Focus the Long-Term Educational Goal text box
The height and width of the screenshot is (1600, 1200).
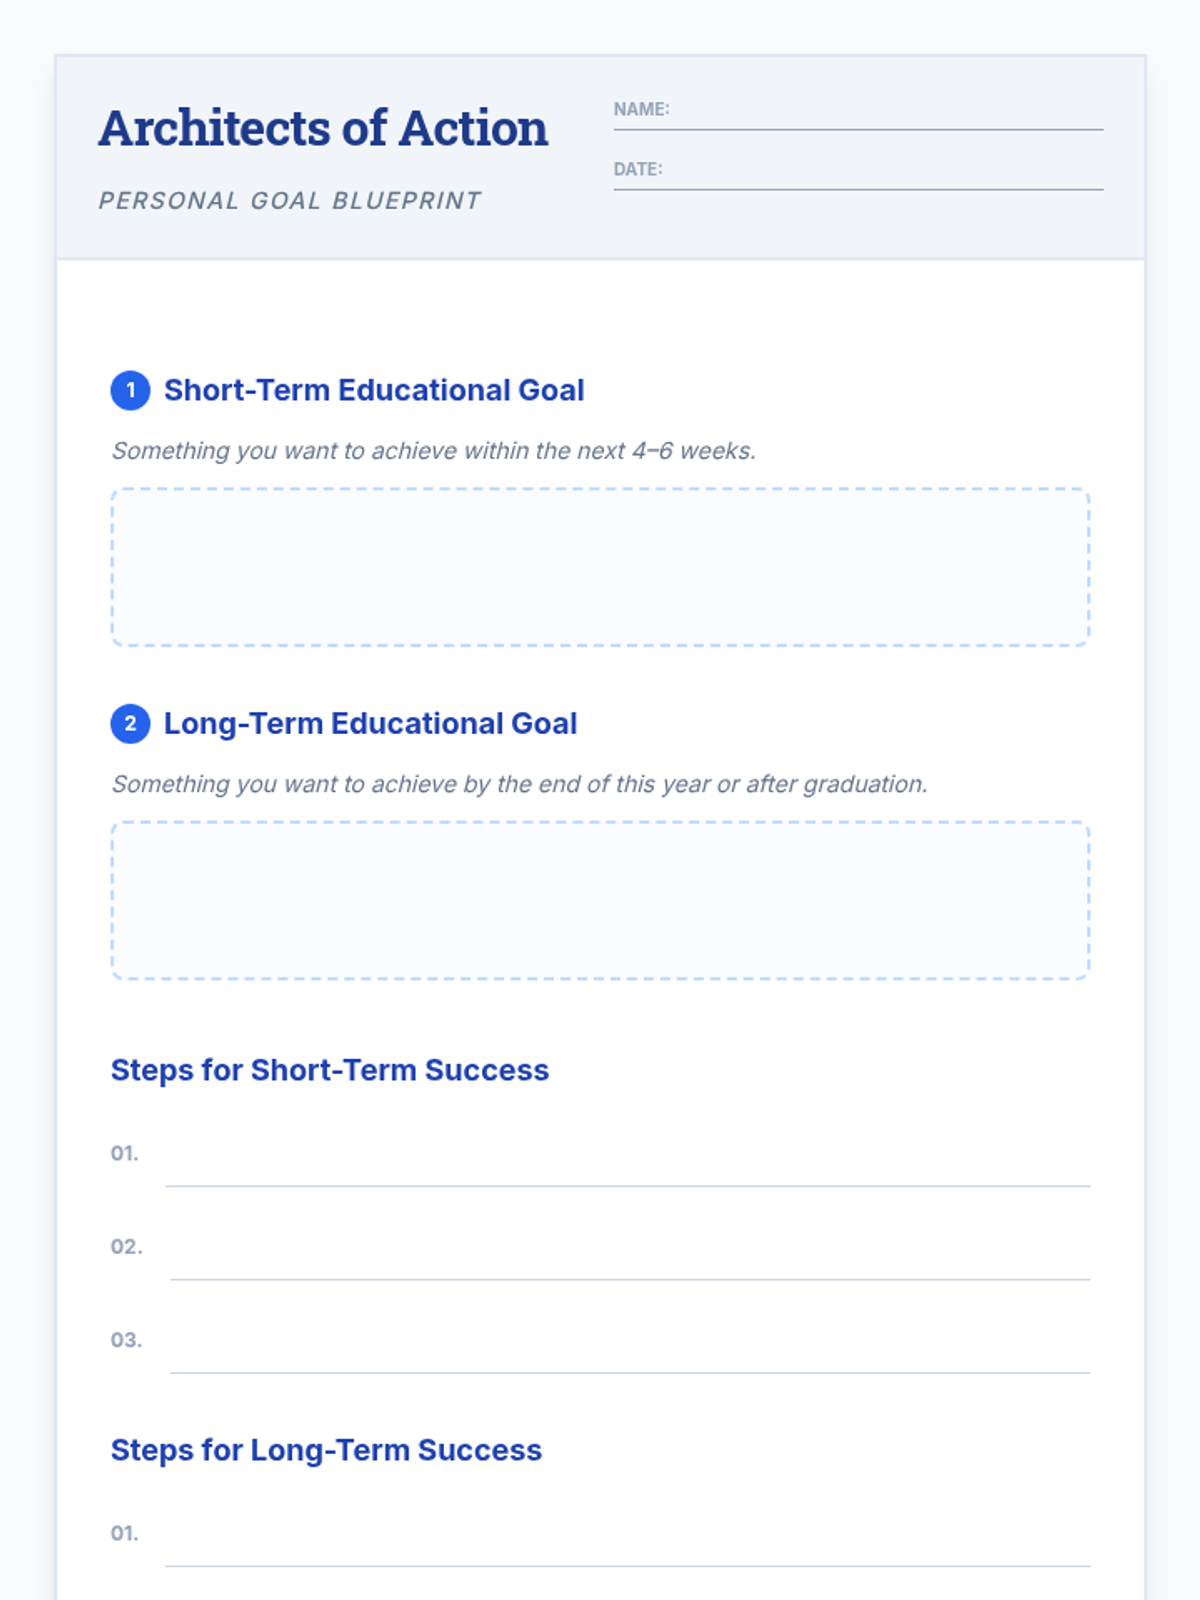coord(600,900)
